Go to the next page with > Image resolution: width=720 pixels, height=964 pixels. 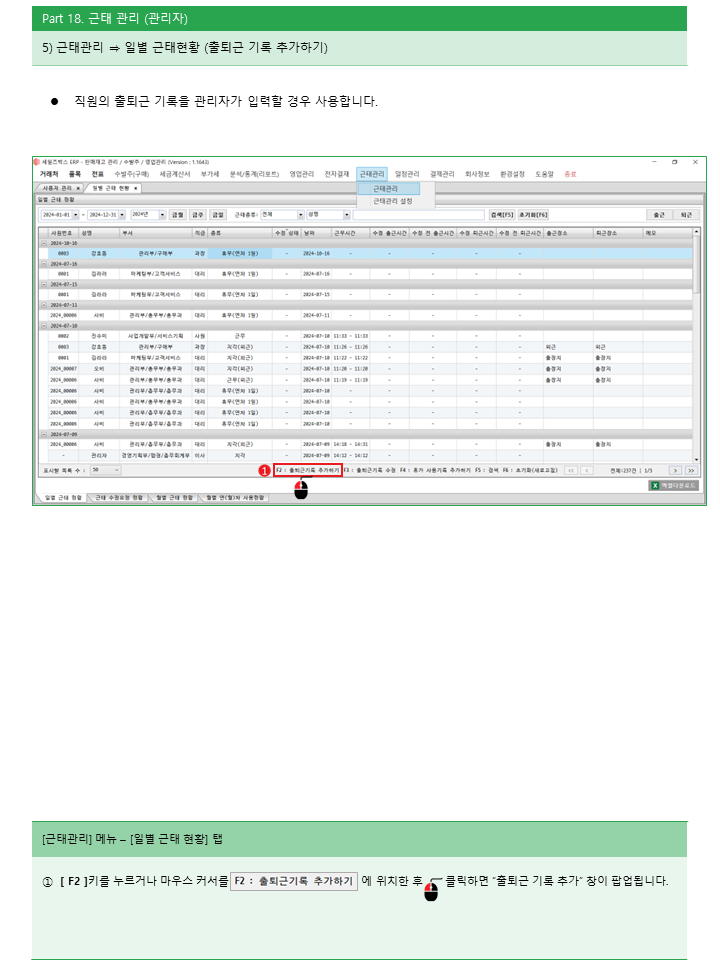(x=675, y=470)
